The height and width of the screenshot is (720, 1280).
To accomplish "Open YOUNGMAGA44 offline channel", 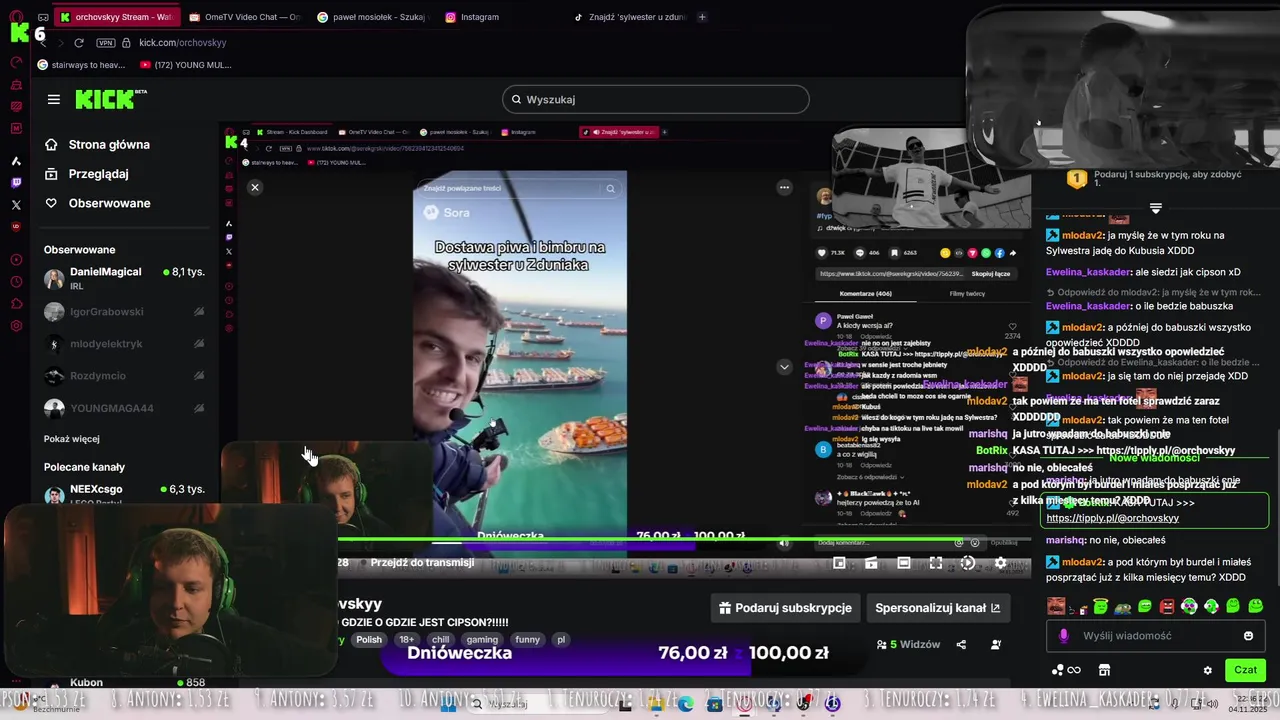I will click(x=125, y=408).
